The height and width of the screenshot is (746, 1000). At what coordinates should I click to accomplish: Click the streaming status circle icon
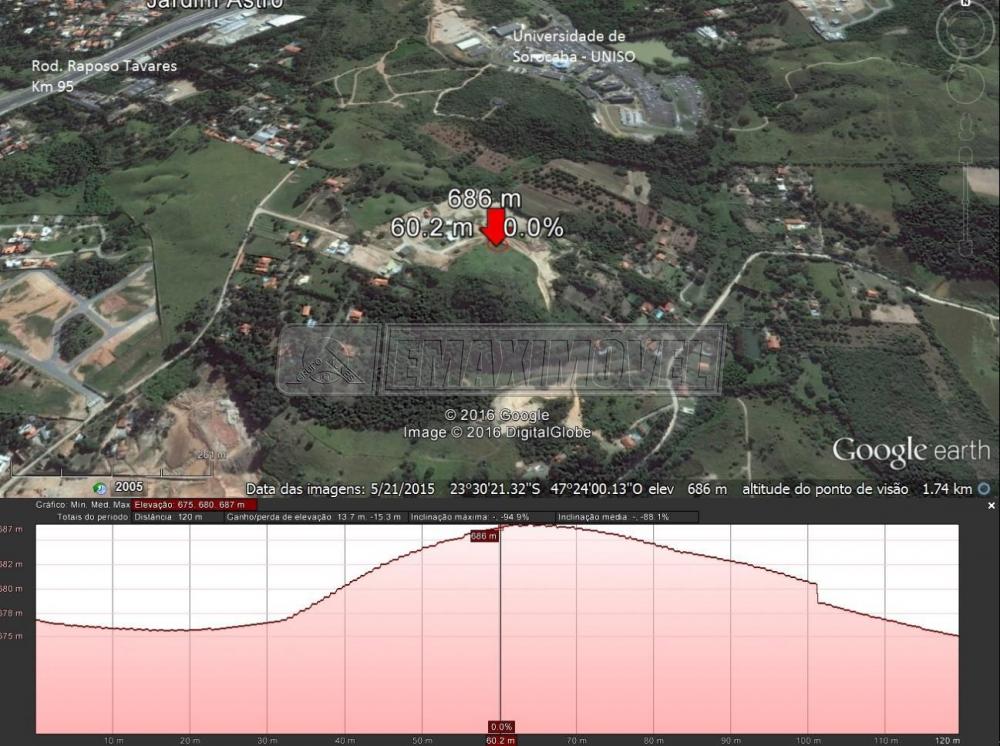tap(984, 489)
